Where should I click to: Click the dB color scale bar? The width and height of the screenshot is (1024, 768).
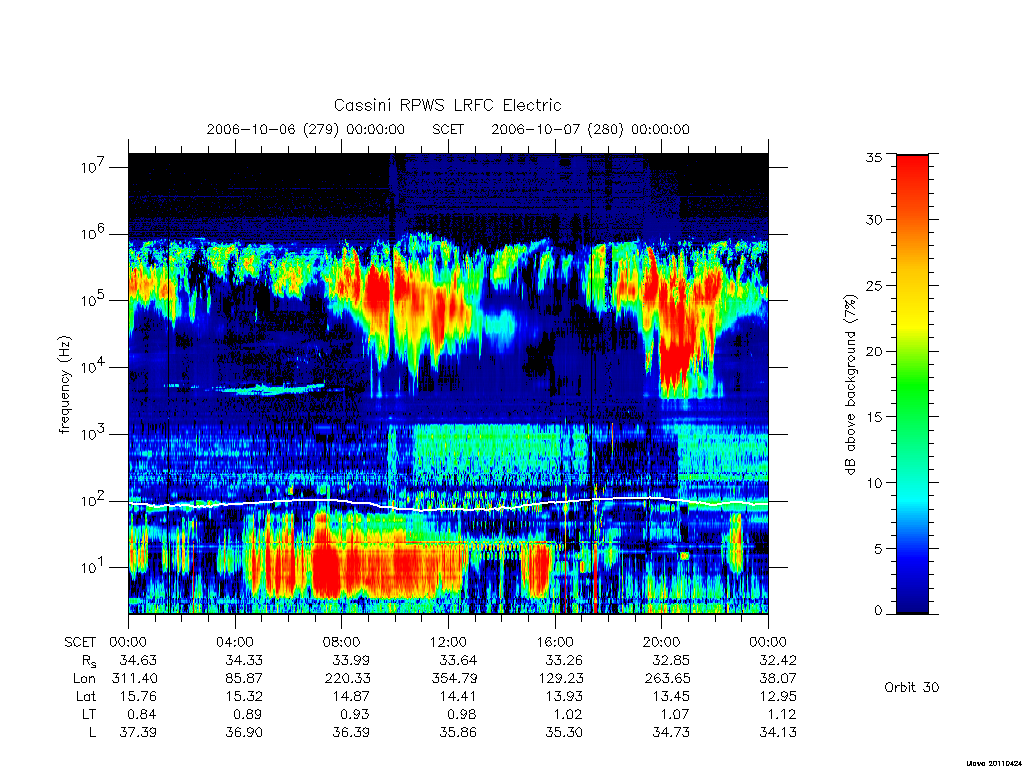[912, 384]
